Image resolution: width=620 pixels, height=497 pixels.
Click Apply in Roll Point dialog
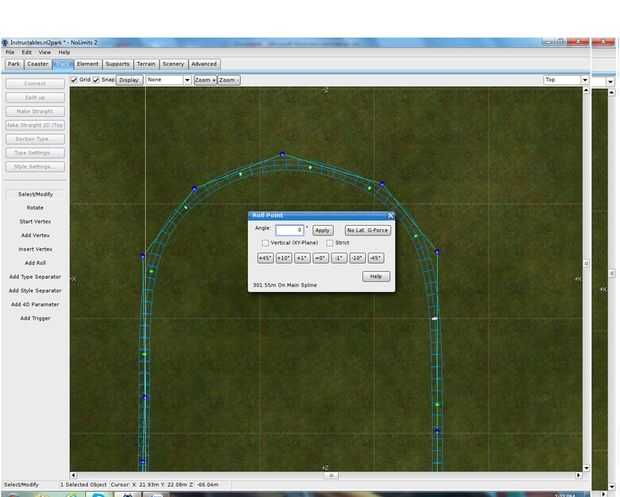pyautogui.click(x=322, y=231)
